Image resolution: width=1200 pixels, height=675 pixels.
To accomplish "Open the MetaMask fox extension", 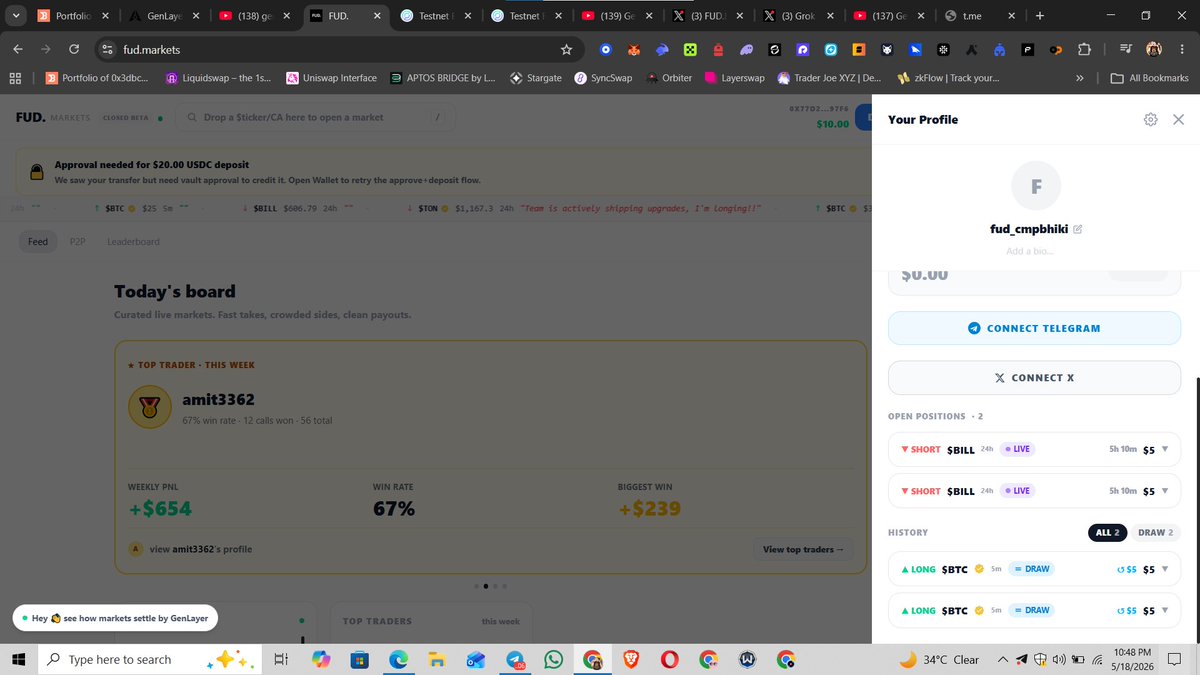I will point(633,49).
